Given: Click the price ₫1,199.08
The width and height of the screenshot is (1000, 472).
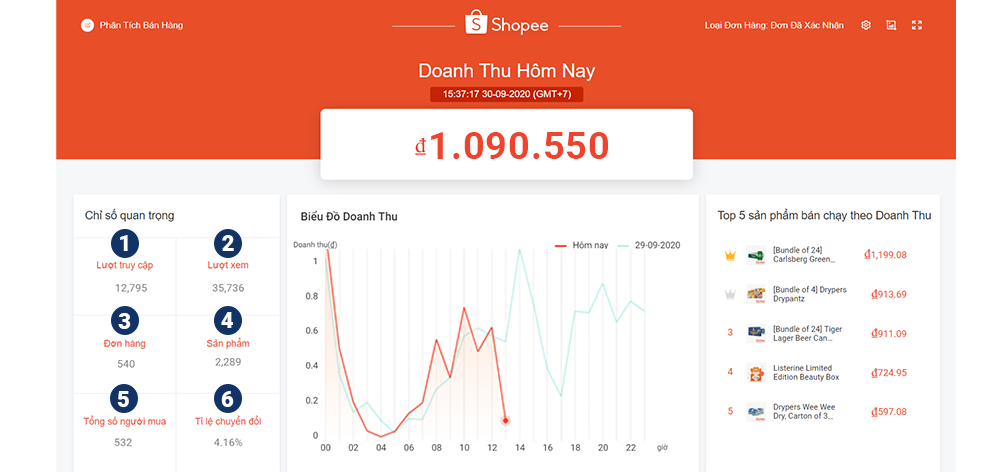Looking at the screenshot, I should pyautogui.click(x=885, y=255).
